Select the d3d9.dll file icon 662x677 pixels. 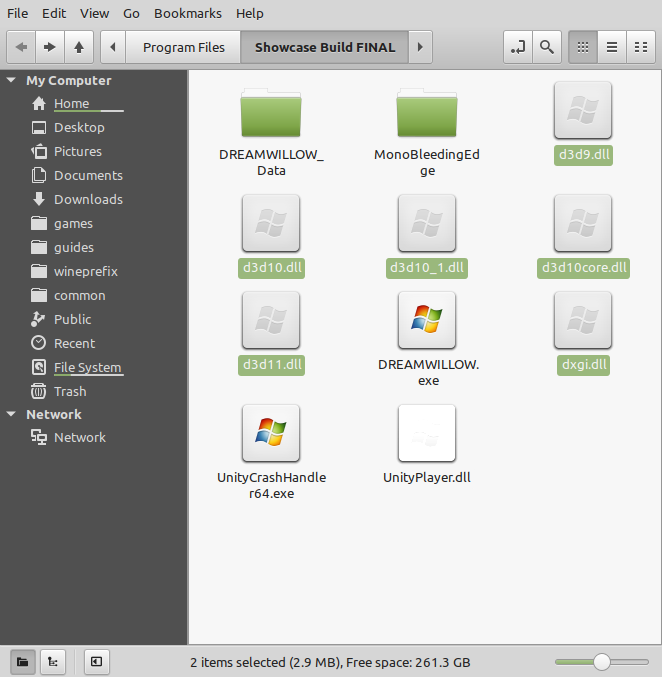point(583,111)
